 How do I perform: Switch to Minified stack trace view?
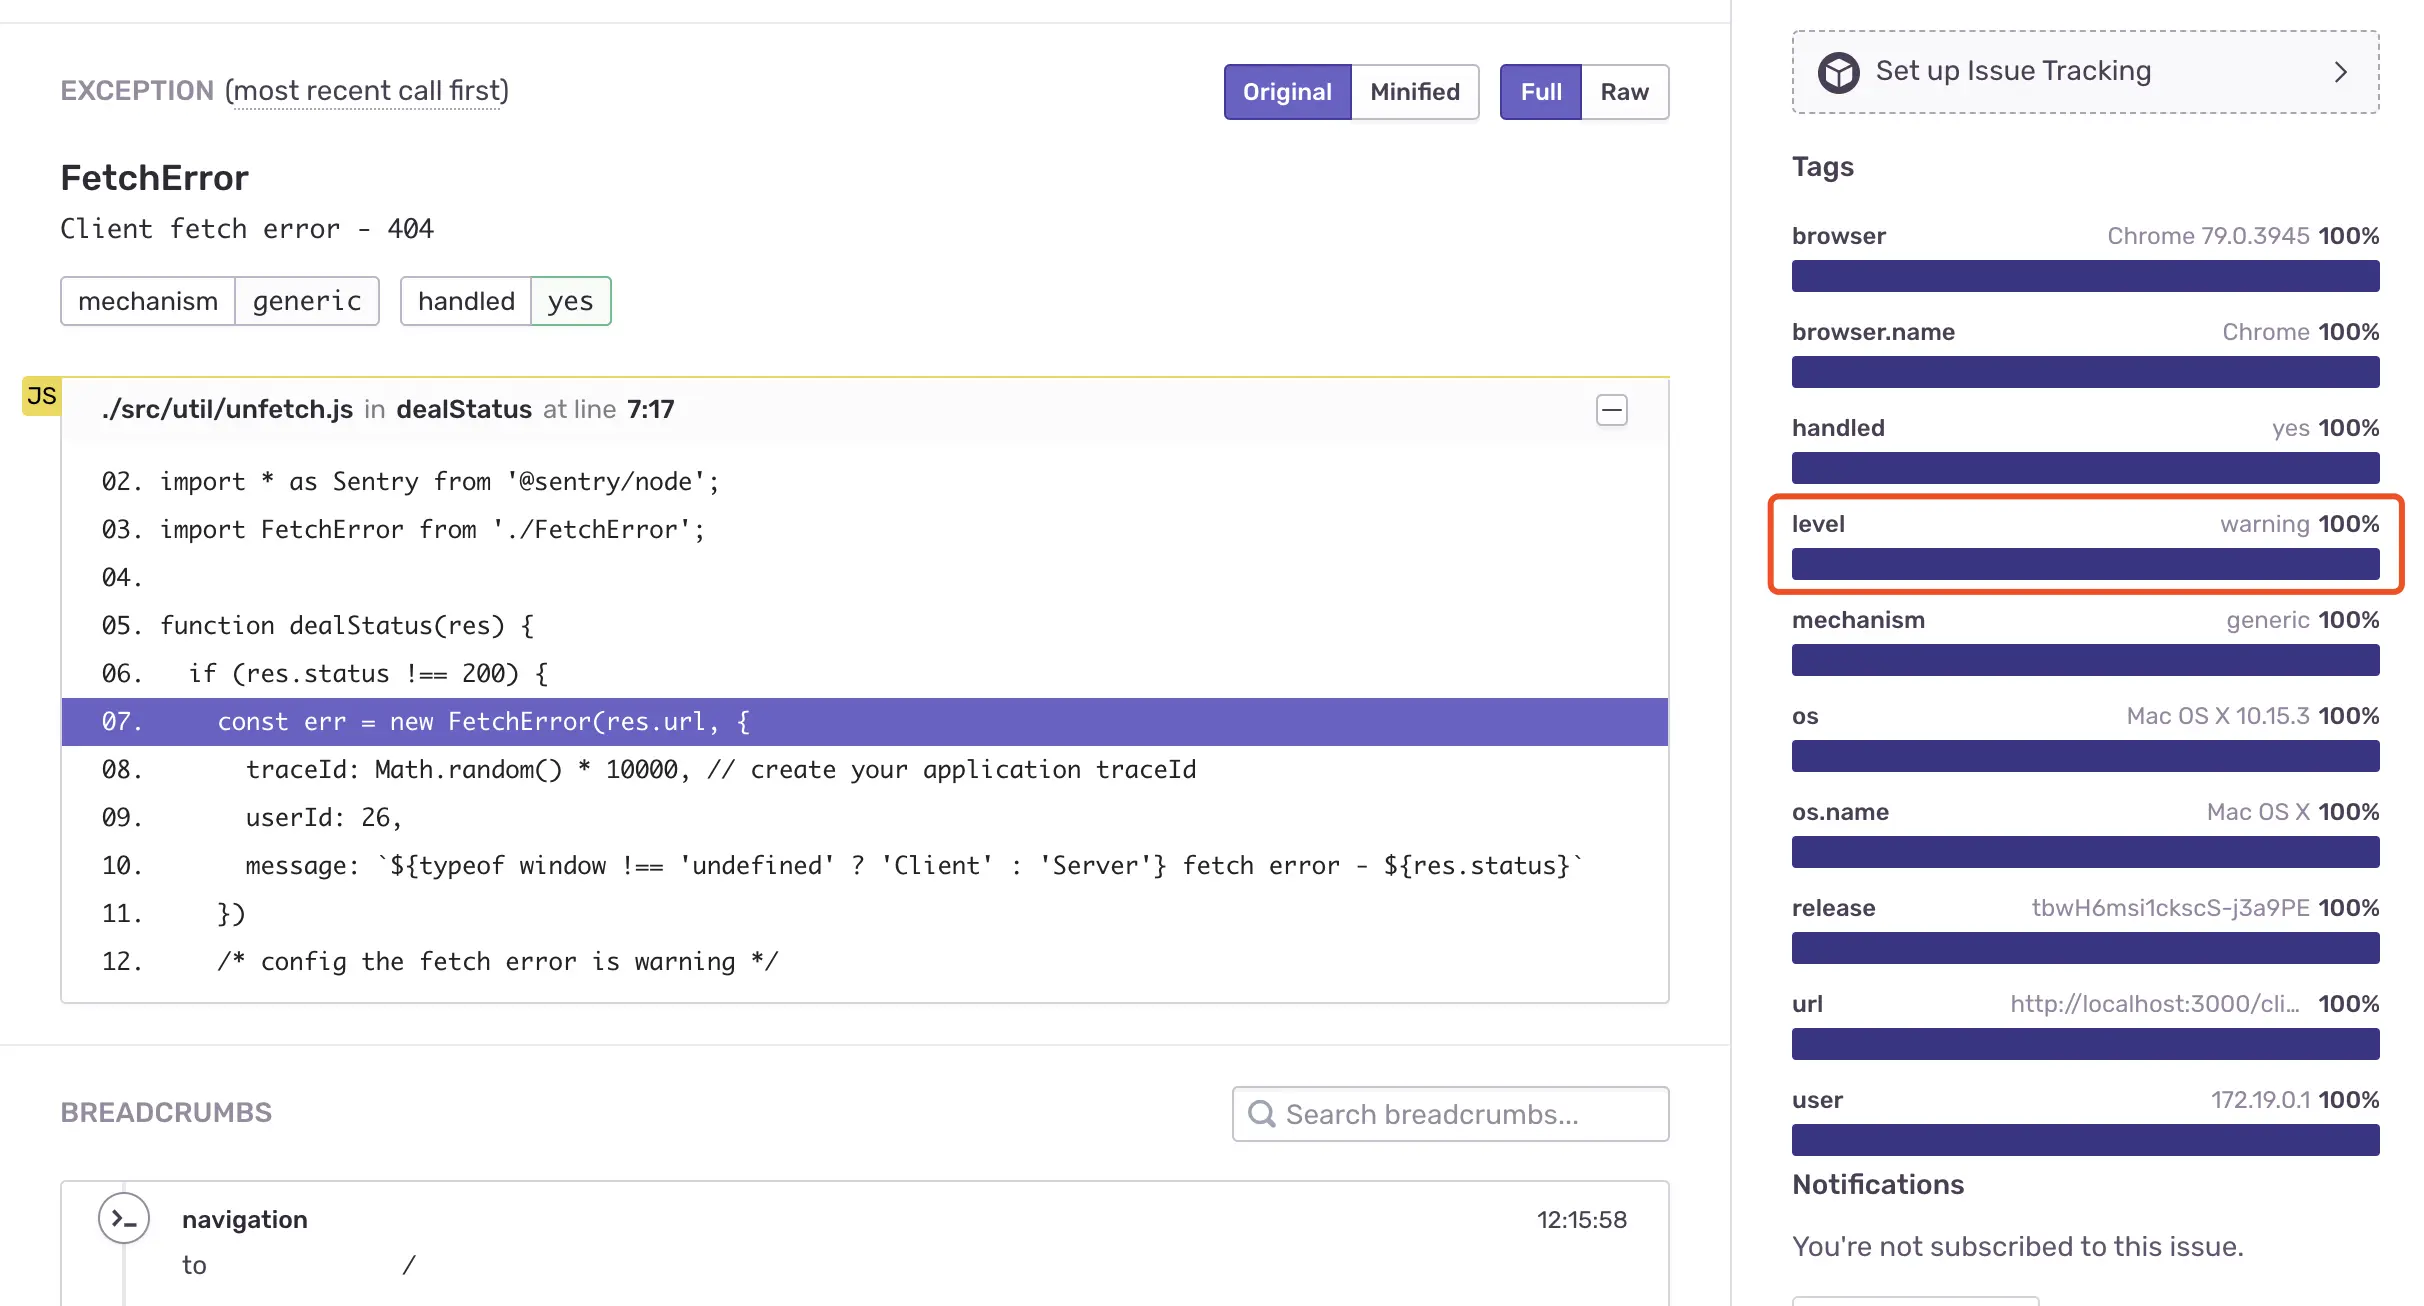pos(1414,92)
